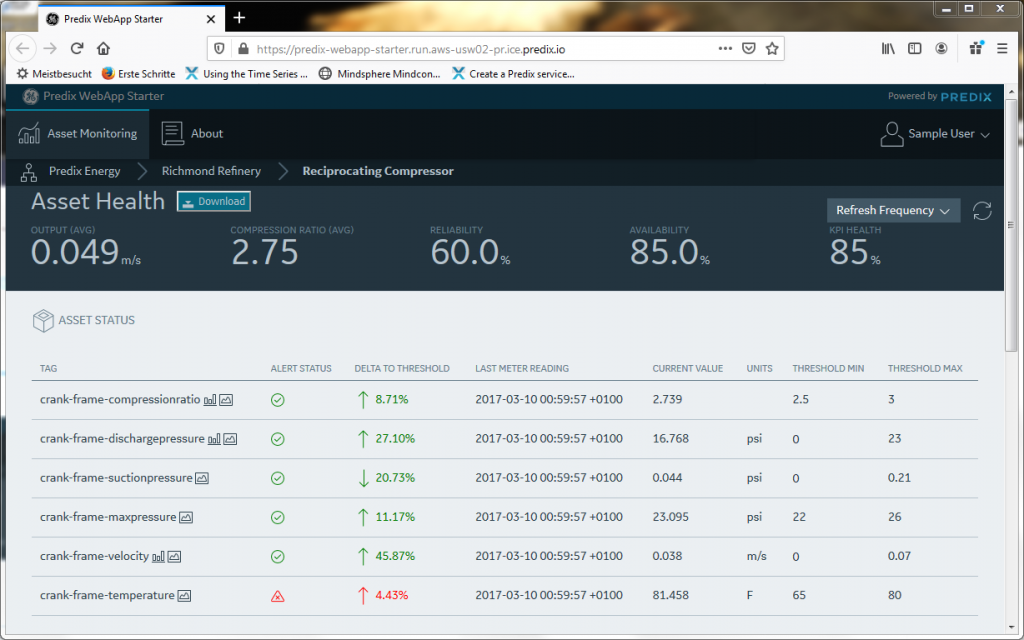Open chart icon for crank-frame-temperature

[185, 596]
